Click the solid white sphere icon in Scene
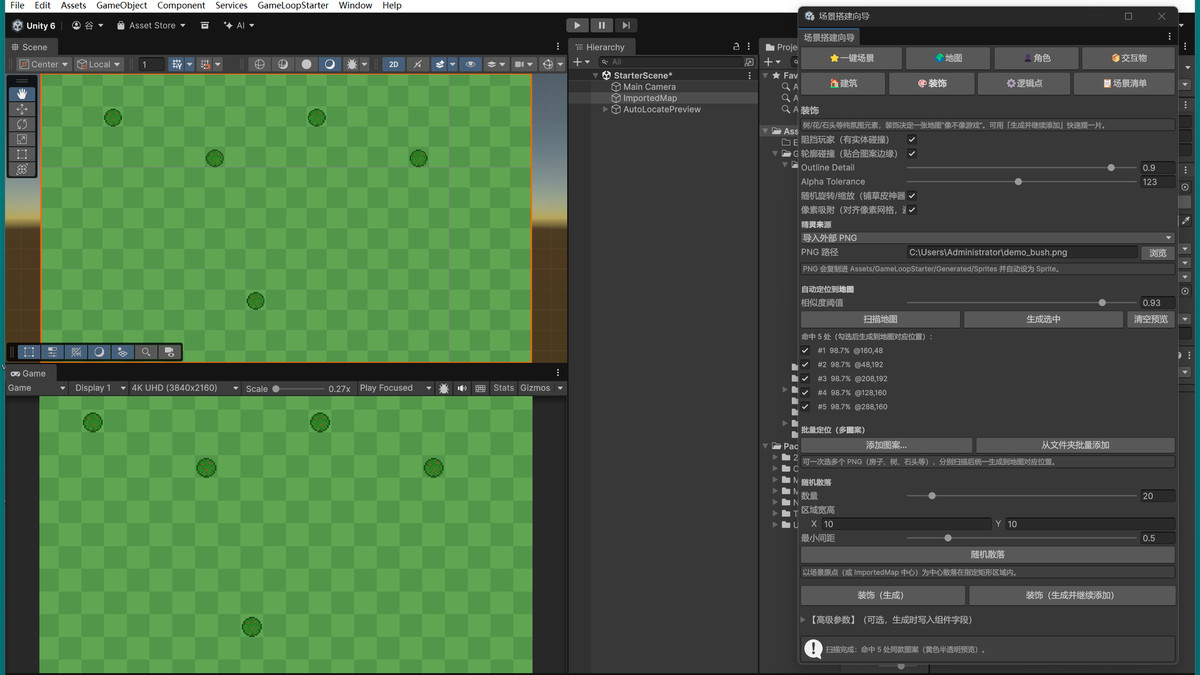The height and width of the screenshot is (675, 1200). pyautogui.click(x=307, y=64)
